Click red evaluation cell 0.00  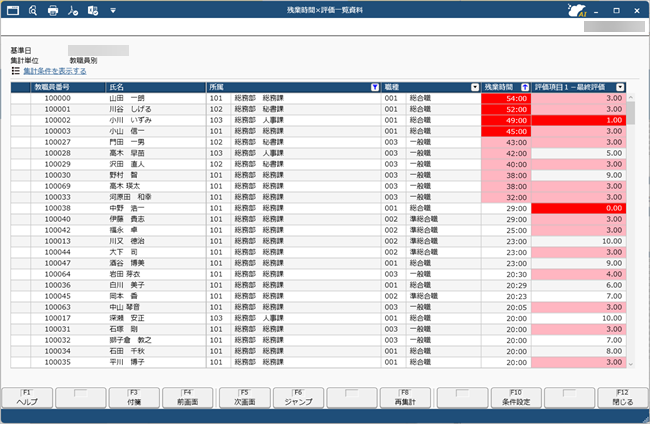pos(579,208)
